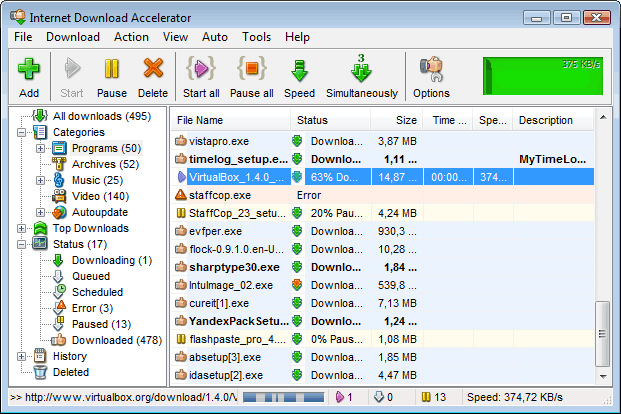This screenshot has width=621, height=414.
Task: Select the Programs (50) category
Action: click(106, 148)
